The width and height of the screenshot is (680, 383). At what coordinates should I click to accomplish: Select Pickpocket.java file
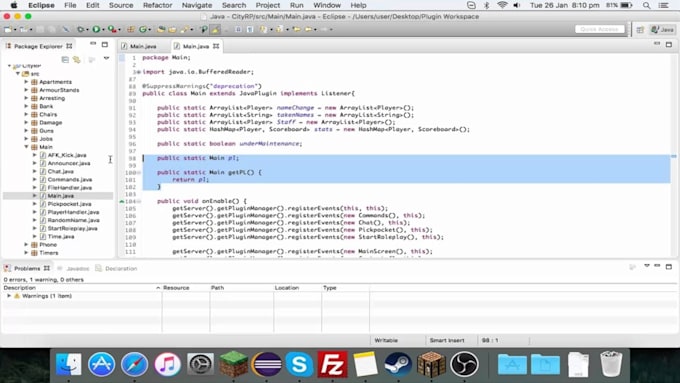[x=69, y=204]
